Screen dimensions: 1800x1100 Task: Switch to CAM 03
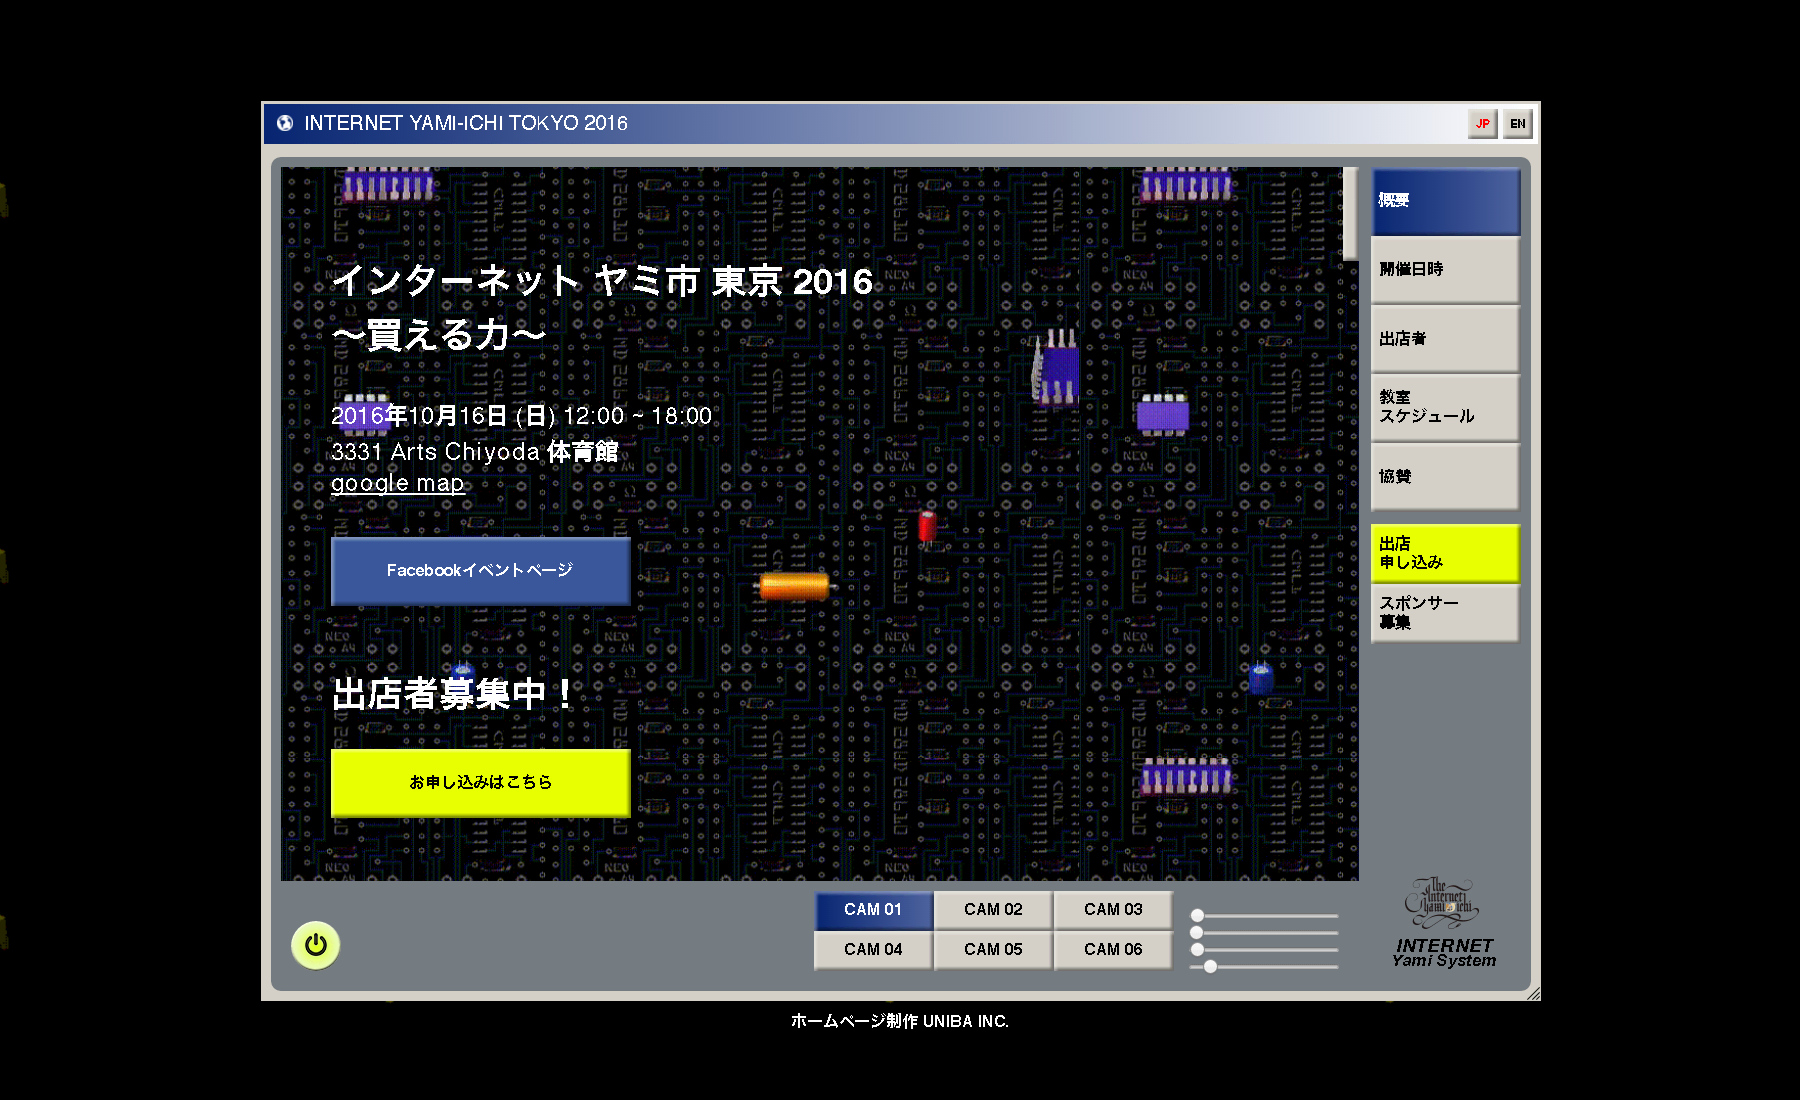[x=1113, y=910]
